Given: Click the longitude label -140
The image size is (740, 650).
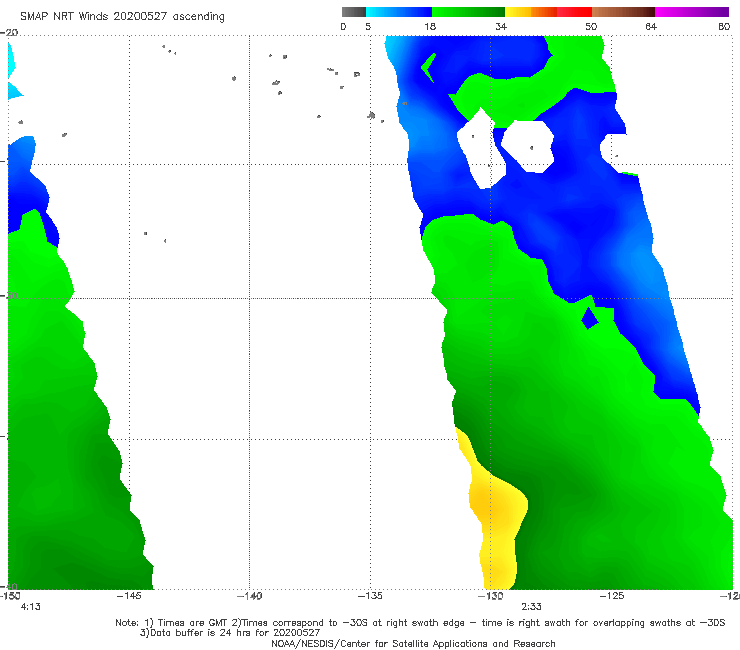Looking at the screenshot, I should tap(250, 596).
